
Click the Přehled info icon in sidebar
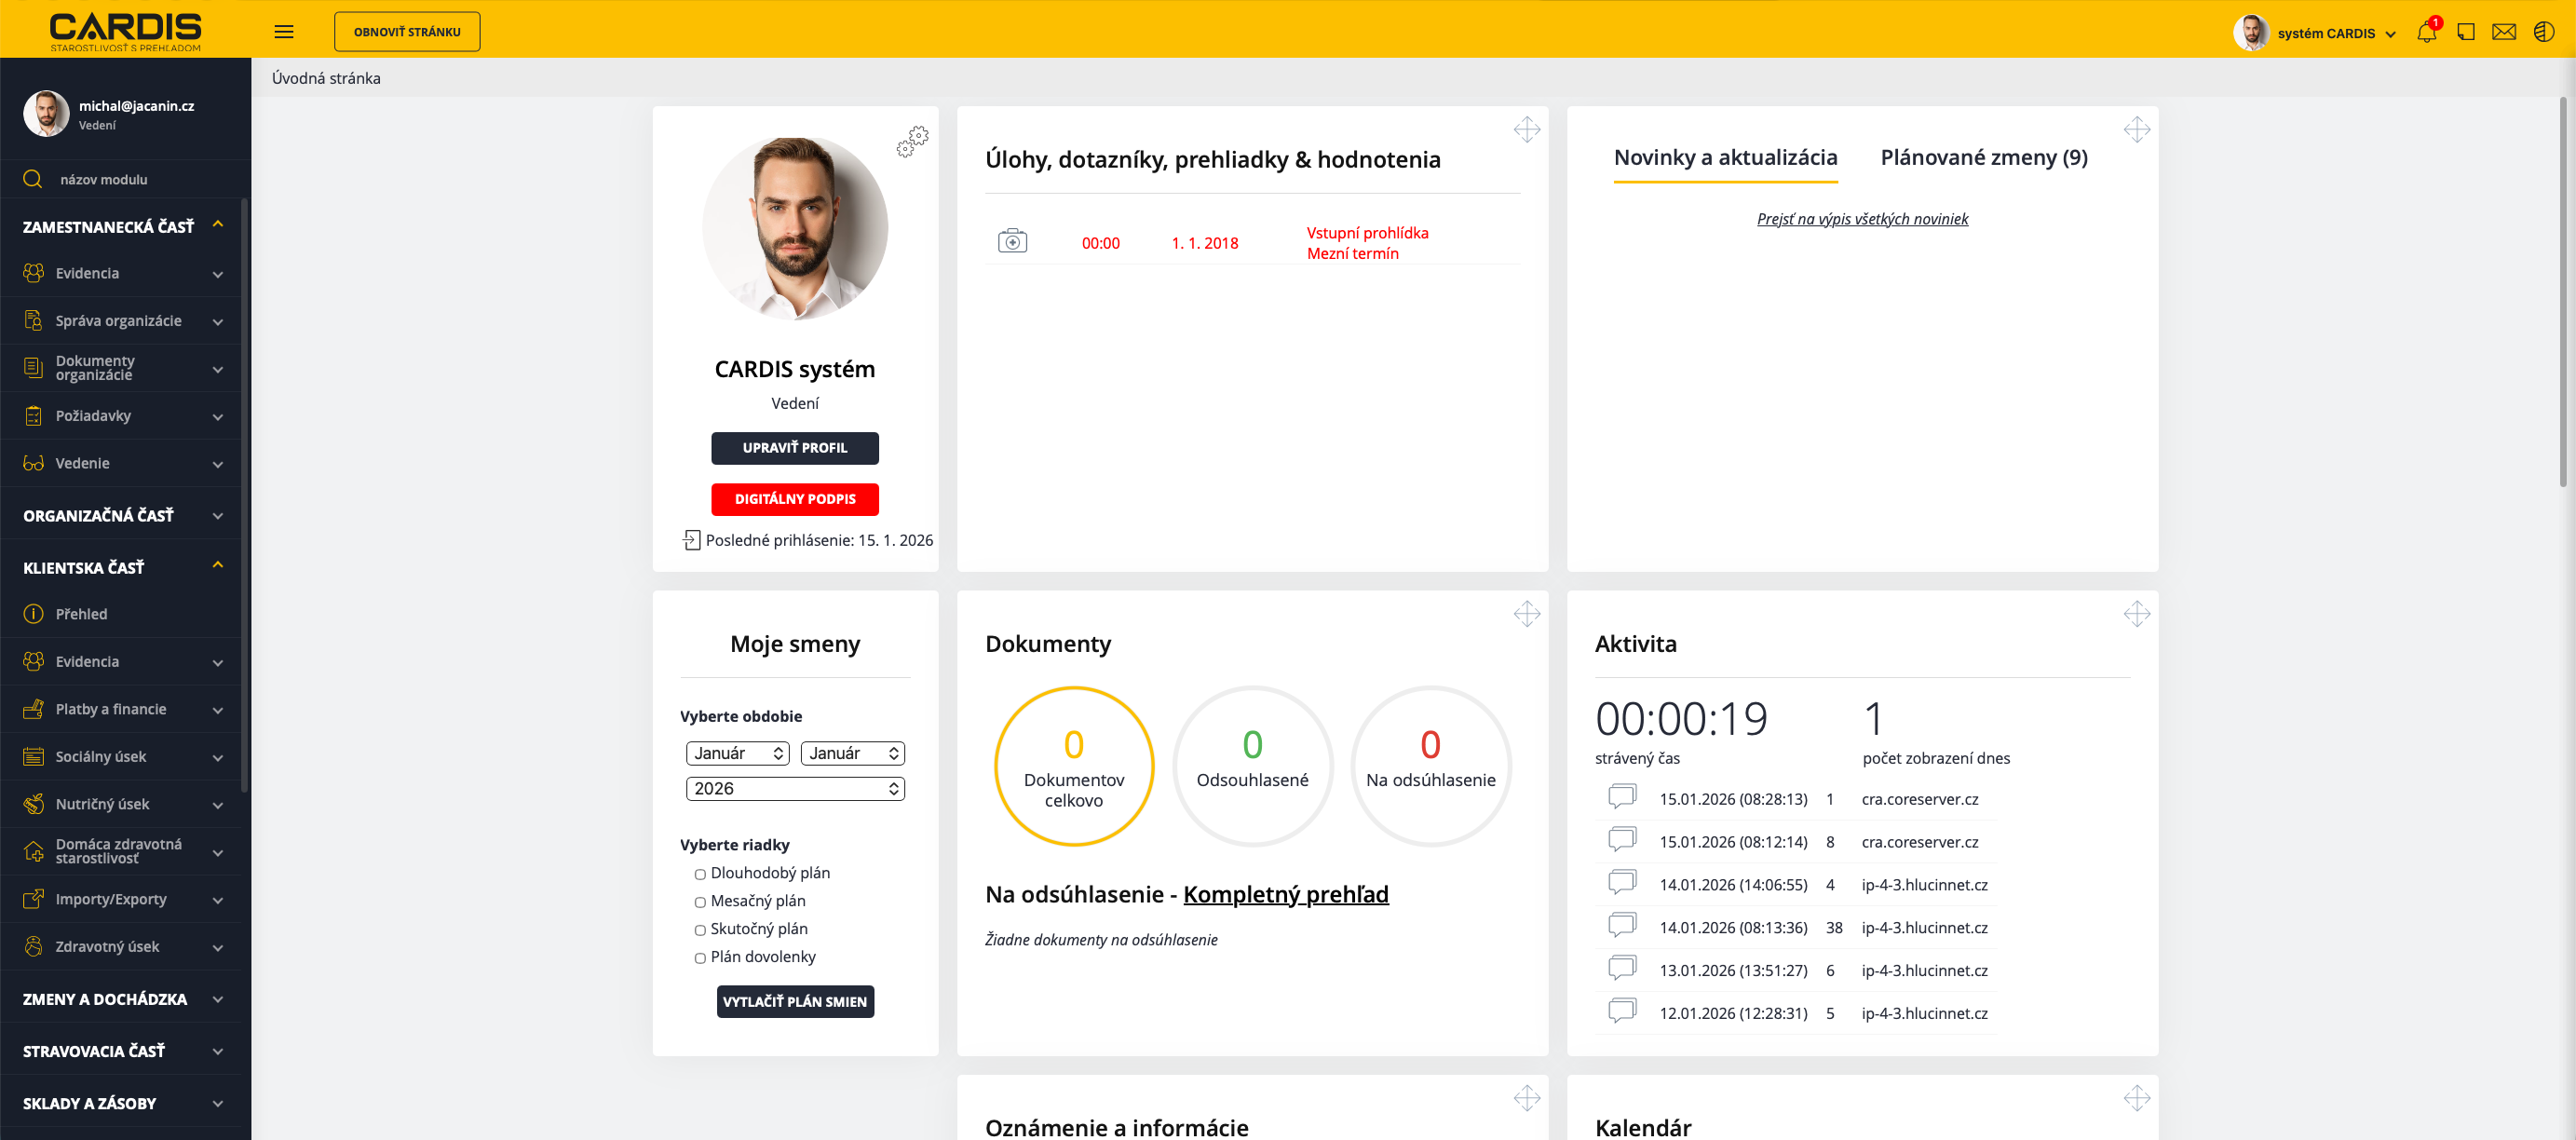click(x=33, y=614)
